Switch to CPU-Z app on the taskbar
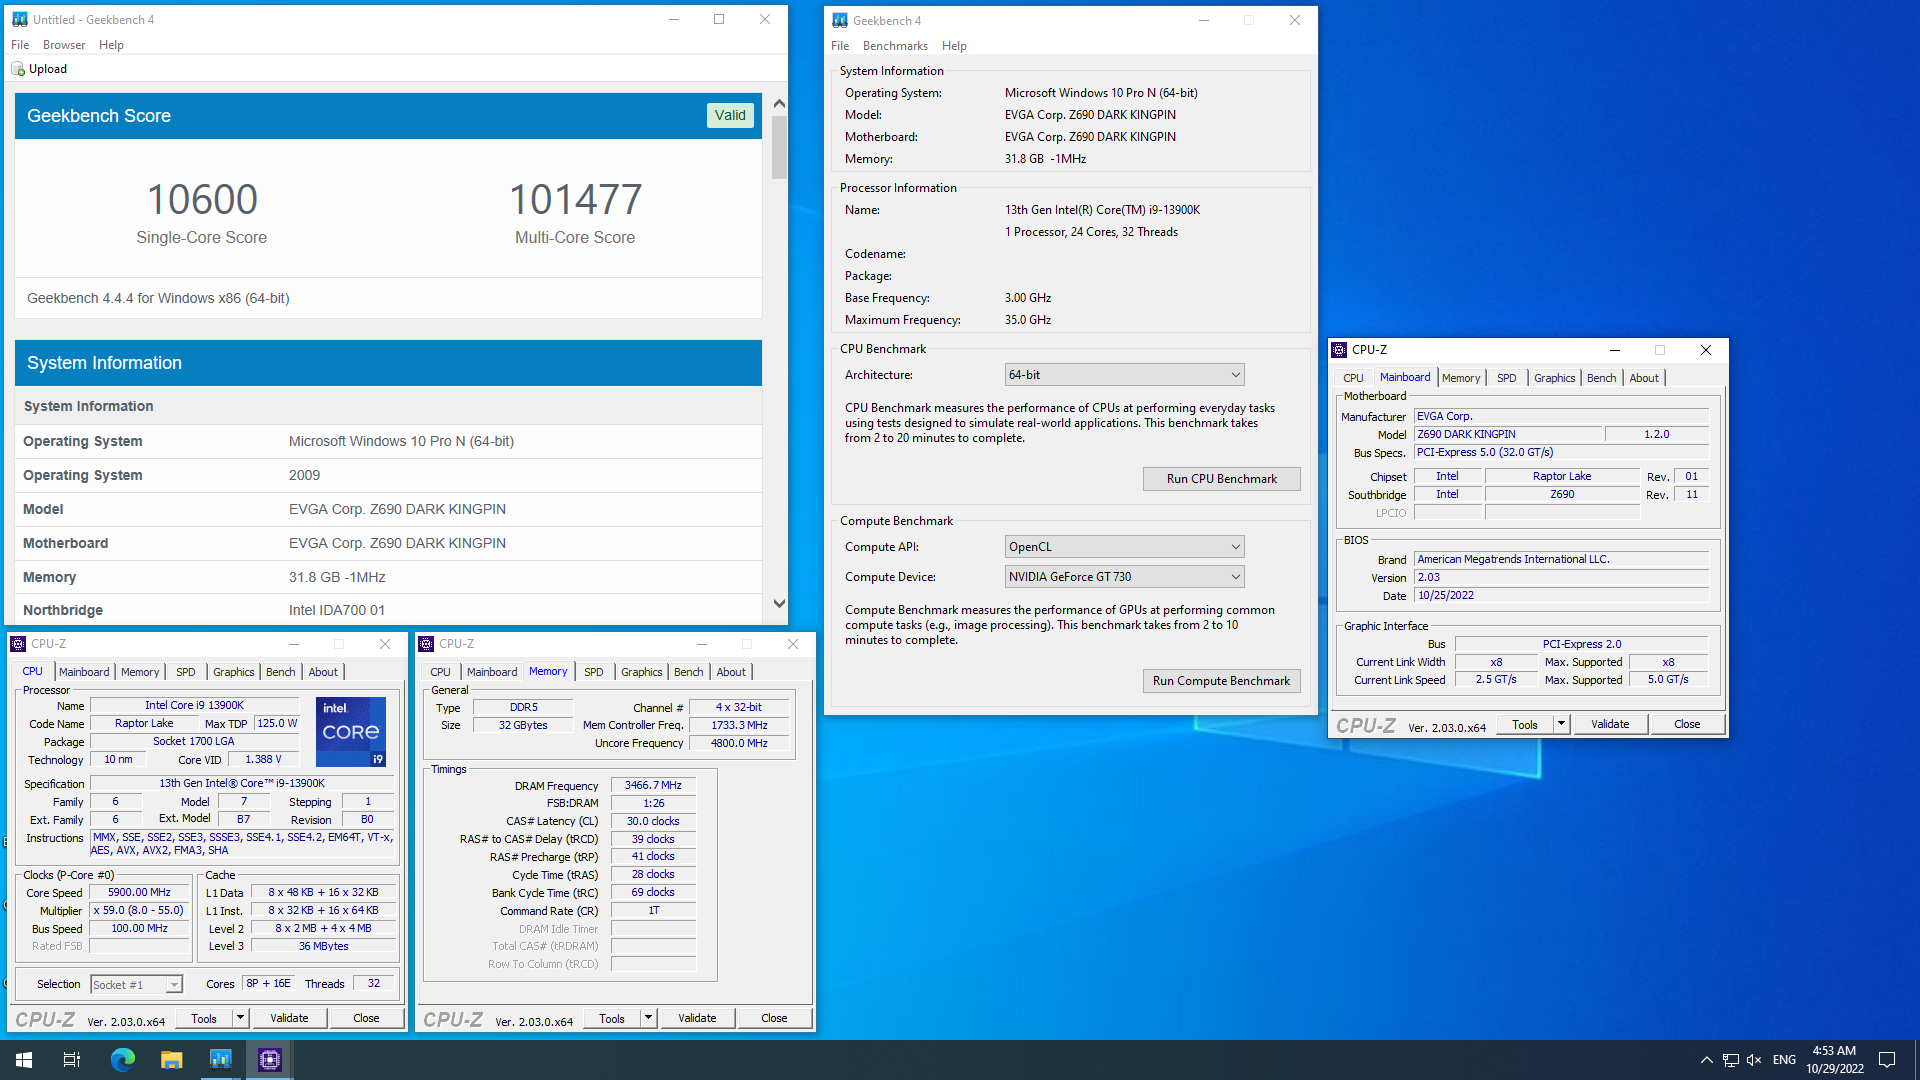Viewport: 1920px width, 1080px height. coord(269,1060)
